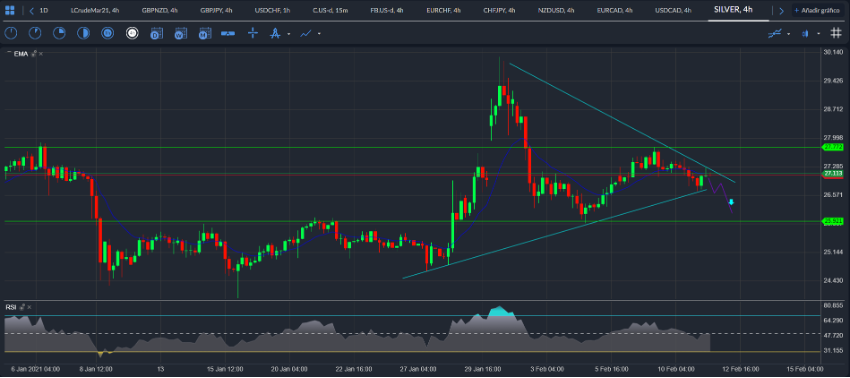
Task: Select the cyan down-arrow marker on chart
Action: click(731, 202)
